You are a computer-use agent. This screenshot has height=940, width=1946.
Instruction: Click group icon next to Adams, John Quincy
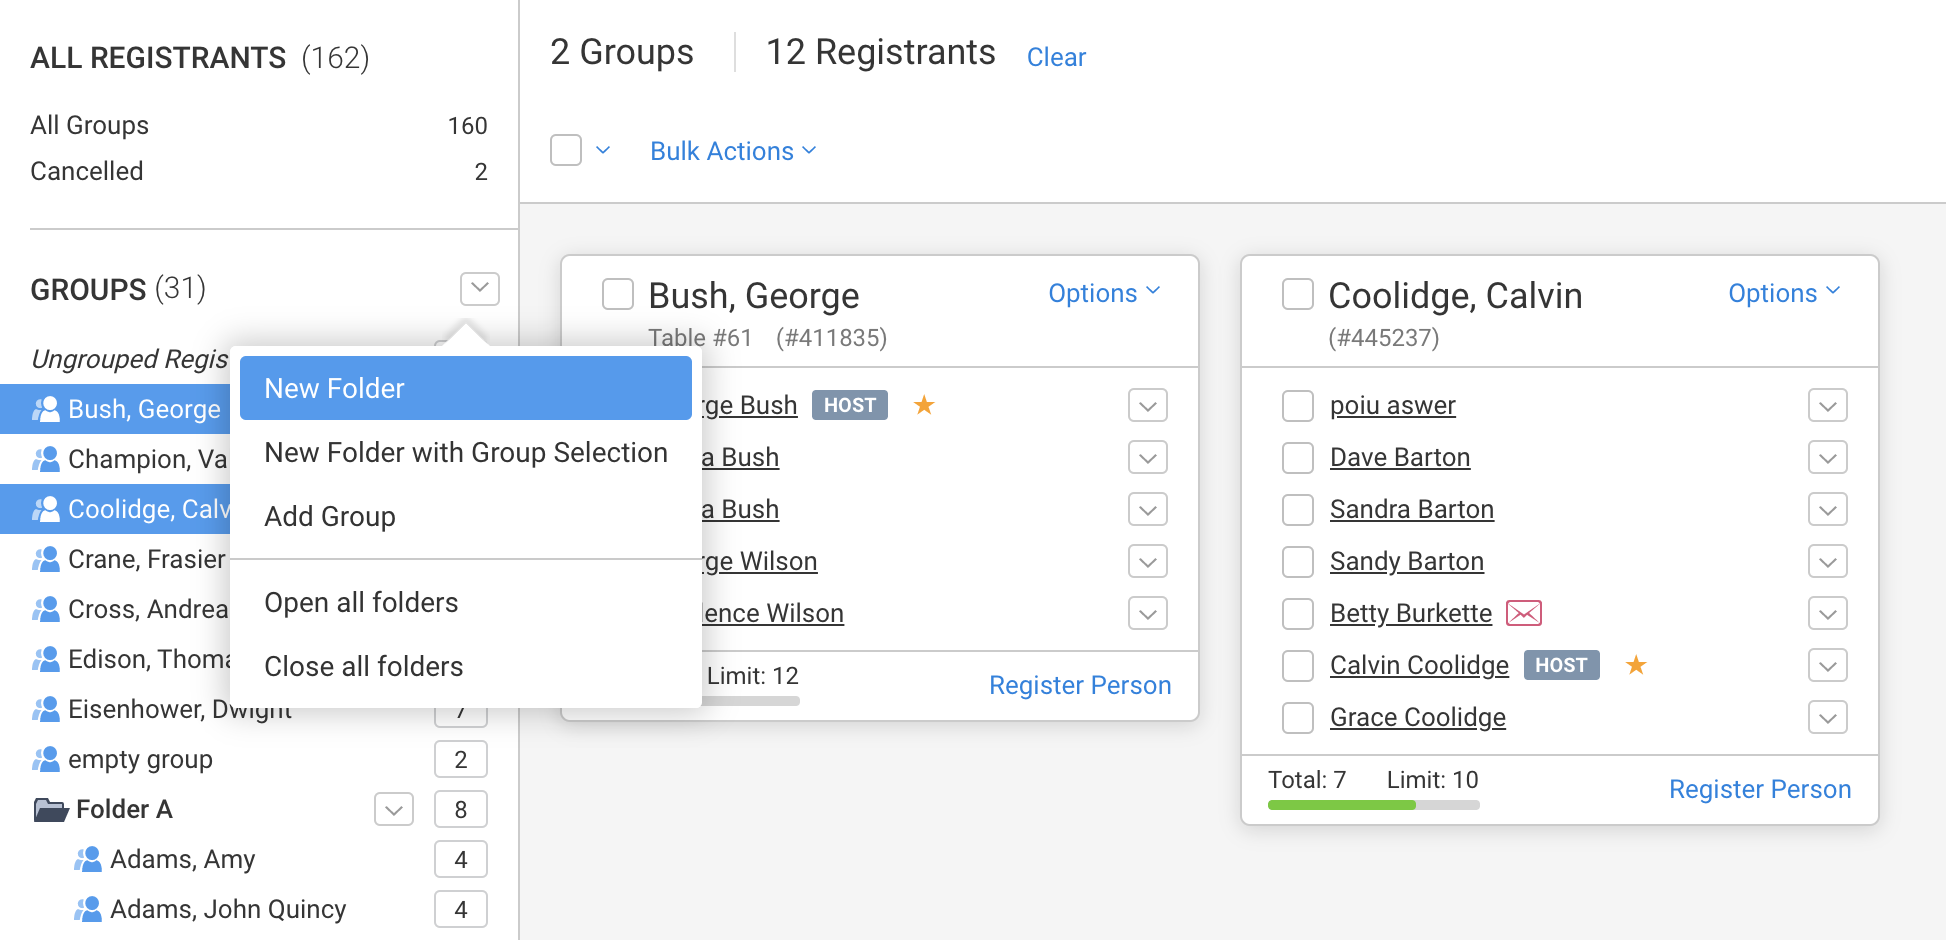pos(88,909)
